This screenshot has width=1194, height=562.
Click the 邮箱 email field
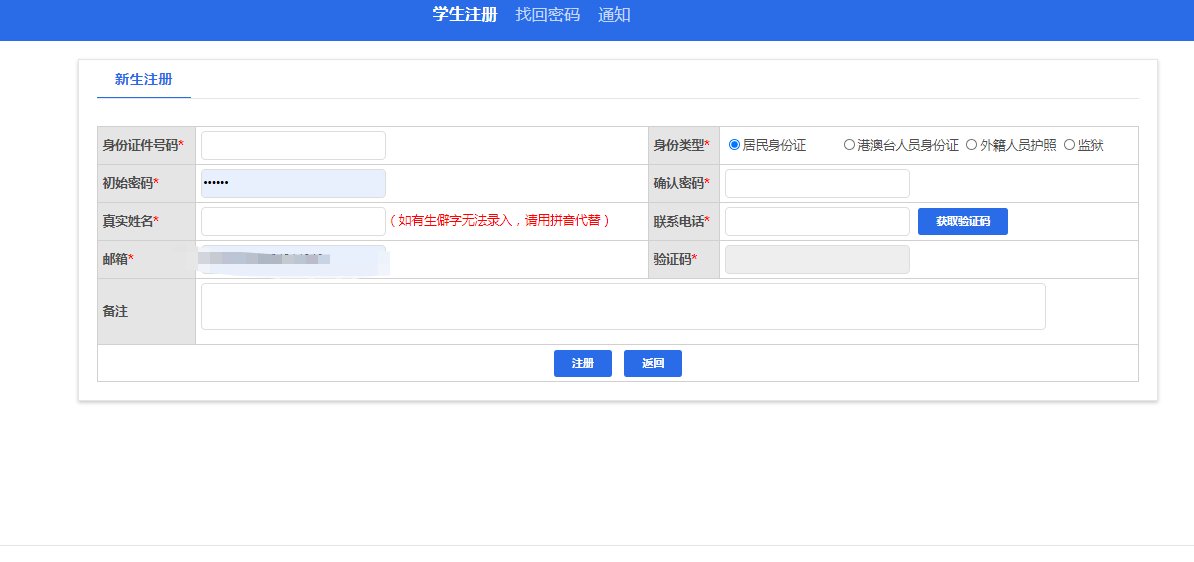pyautogui.click(x=293, y=260)
